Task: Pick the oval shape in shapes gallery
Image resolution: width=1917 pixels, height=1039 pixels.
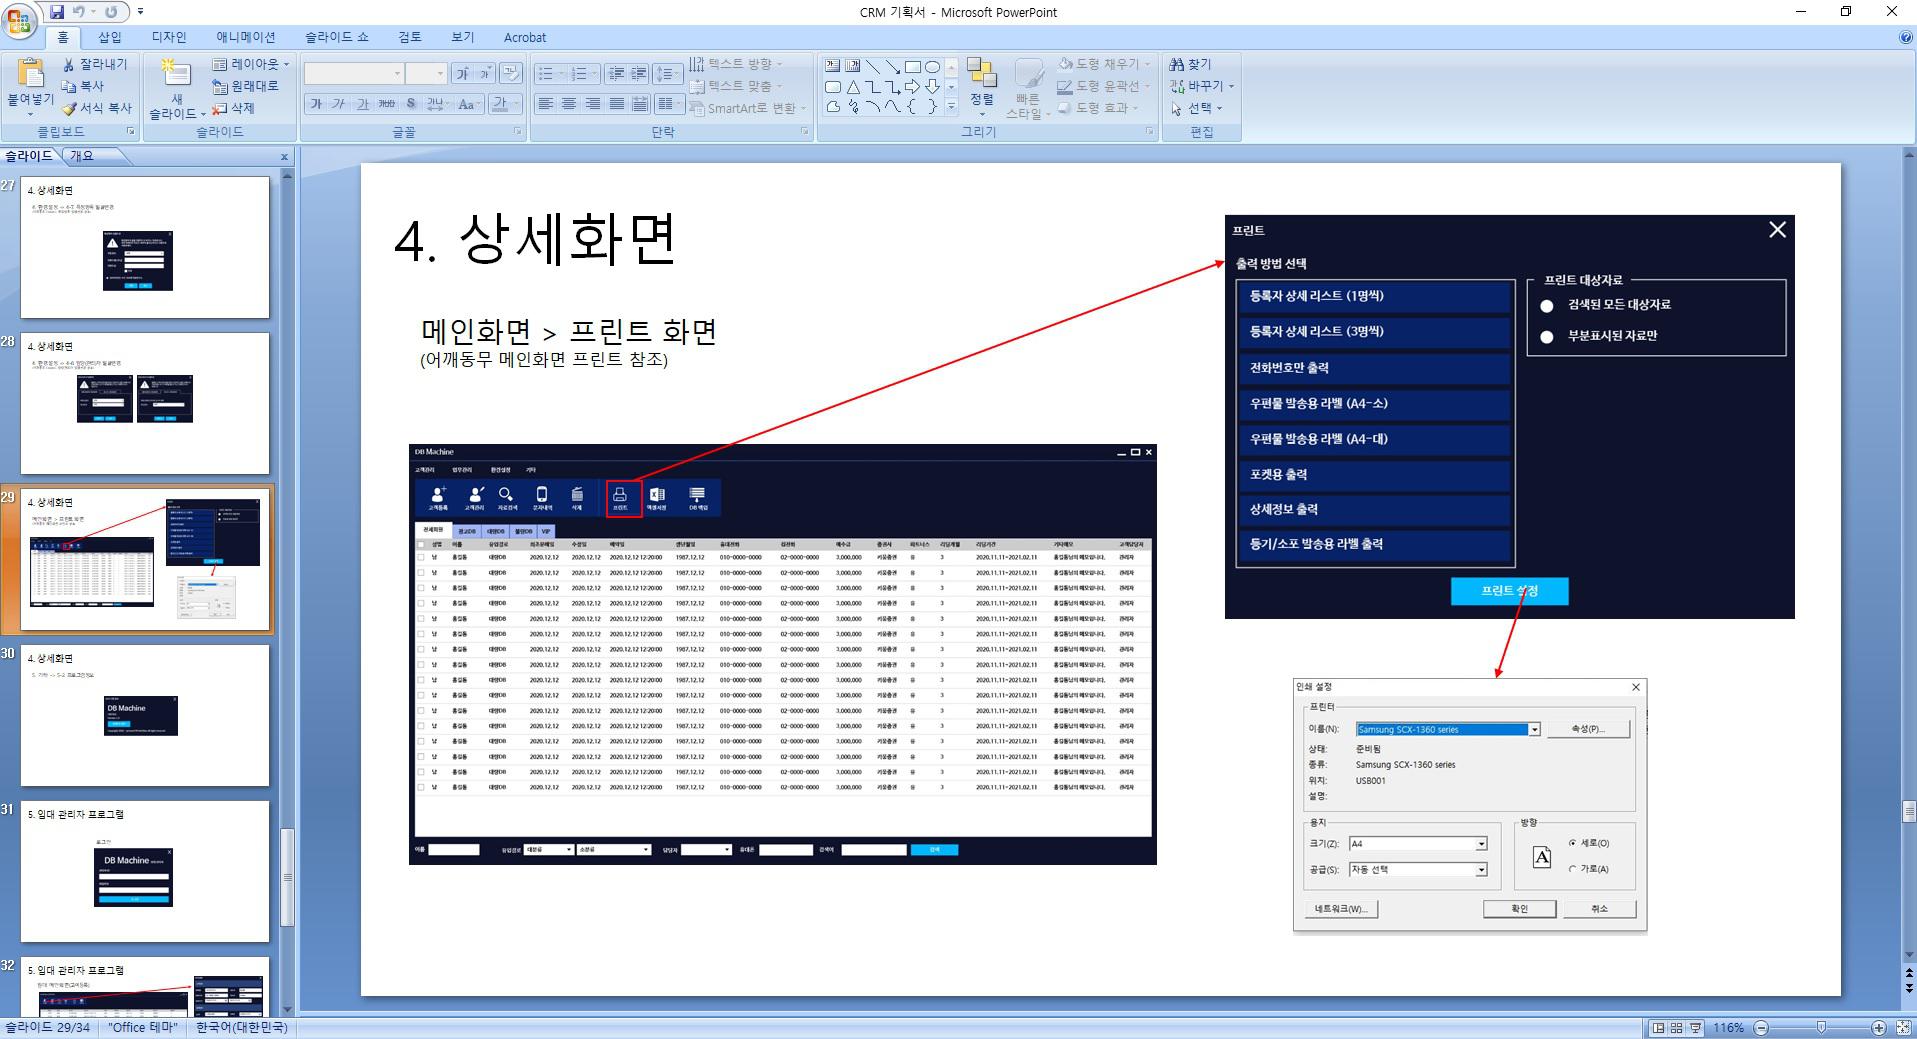Action: click(932, 67)
